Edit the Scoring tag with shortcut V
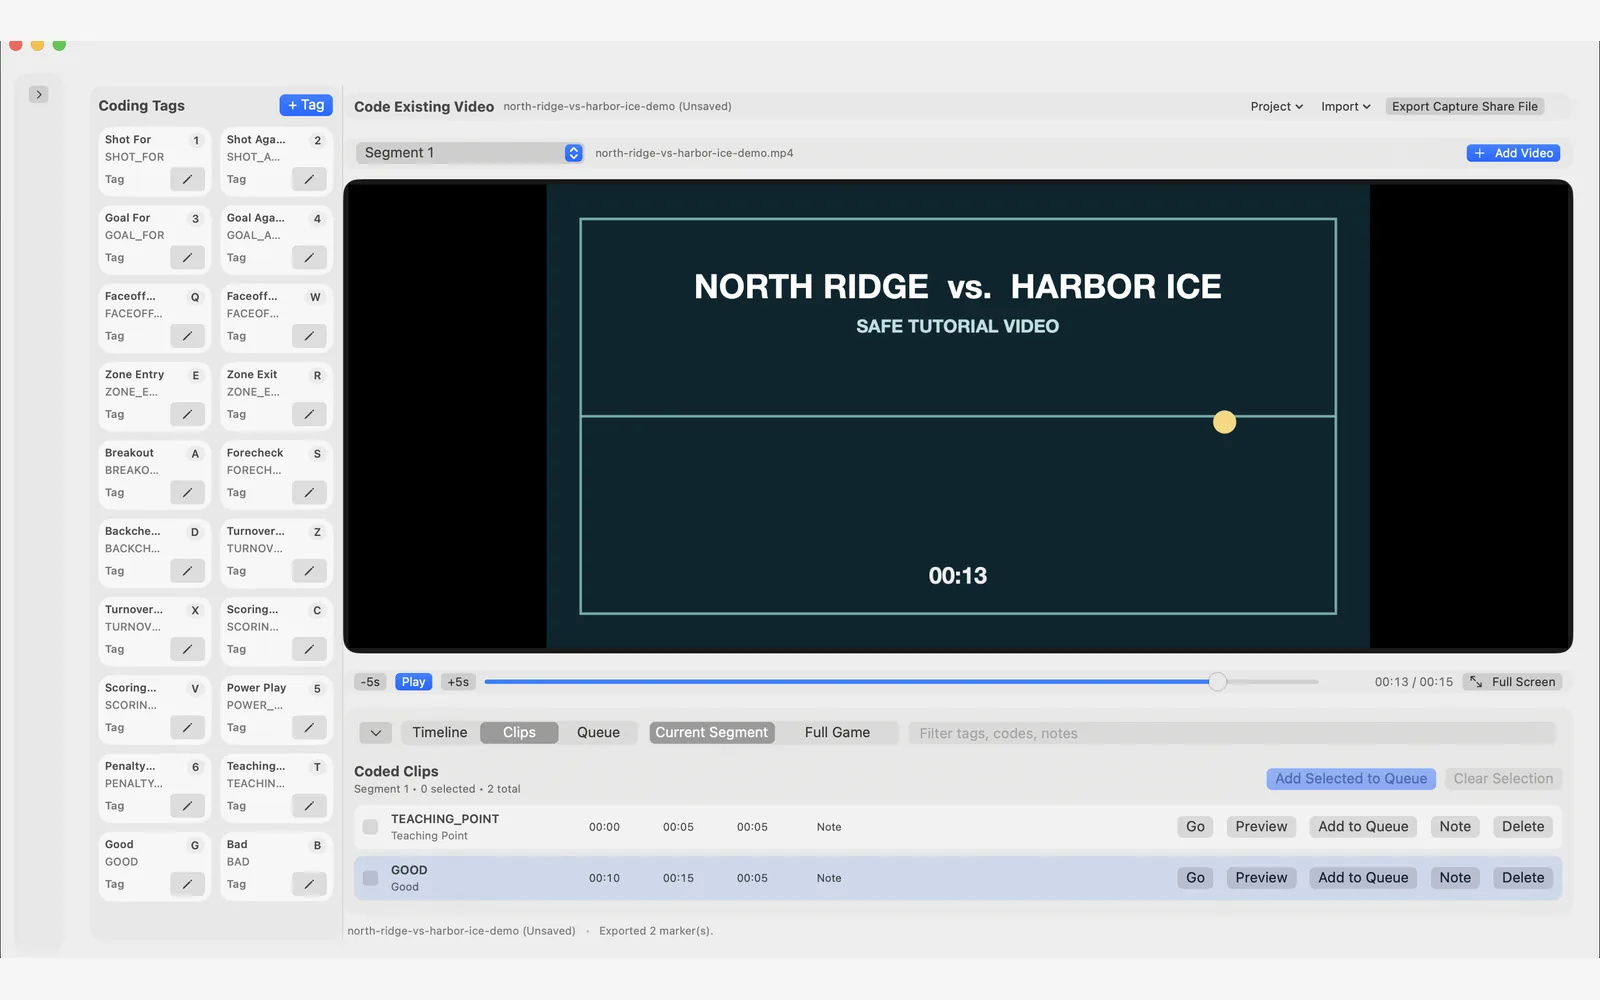The width and height of the screenshot is (1600, 1000). (x=187, y=728)
